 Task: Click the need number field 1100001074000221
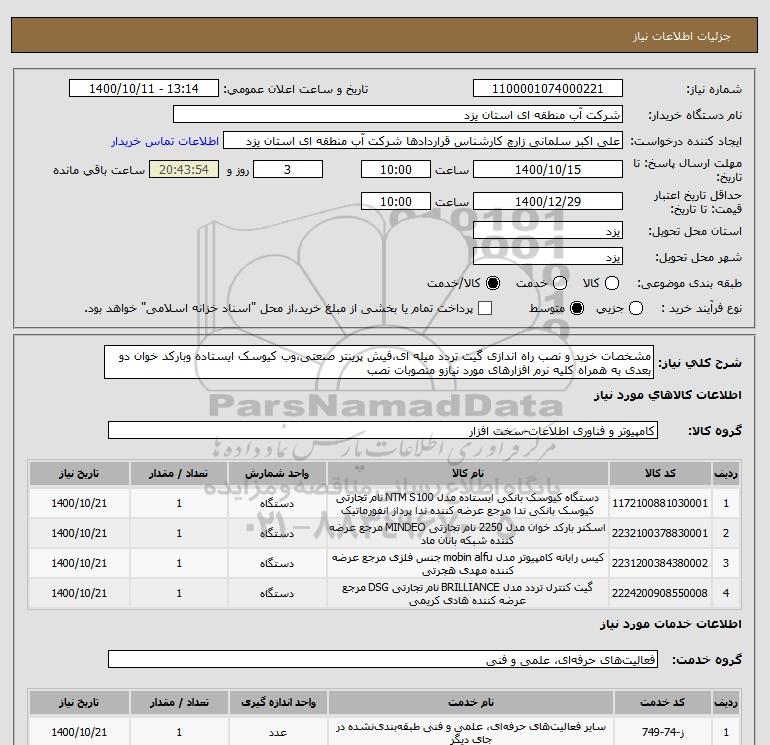pyautogui.click(x=548, y=88)
